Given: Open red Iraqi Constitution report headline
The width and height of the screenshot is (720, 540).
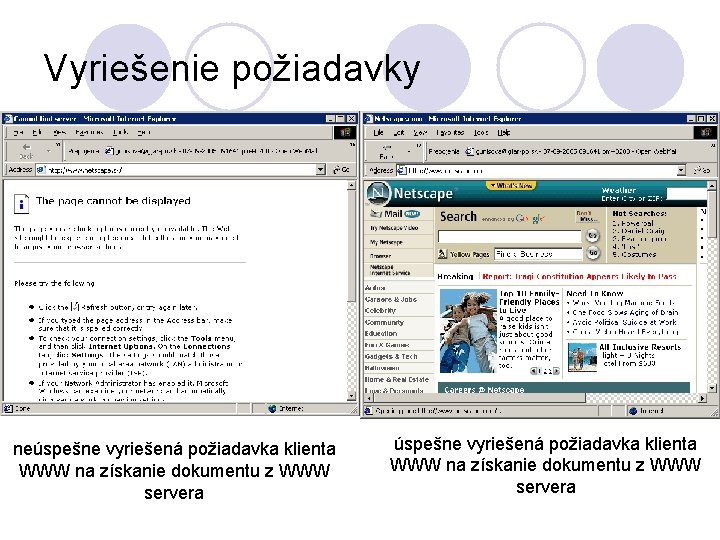Looking at the screenshot, I should (x=579, y=276).
